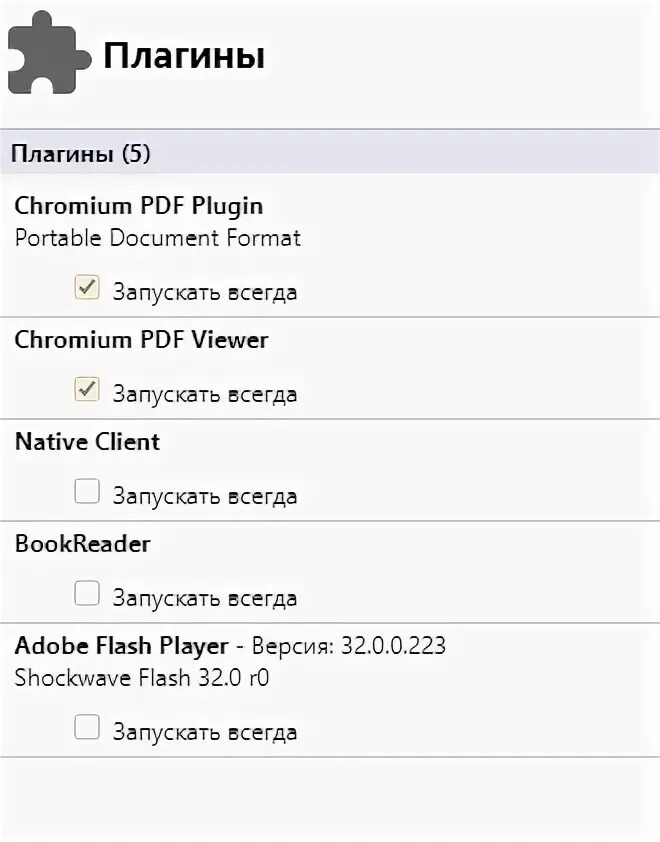Screen dimensions: 660x842
Task: Click the puzzle piece plugins icon
Action: pyautogui.click(x=46, y=55)
